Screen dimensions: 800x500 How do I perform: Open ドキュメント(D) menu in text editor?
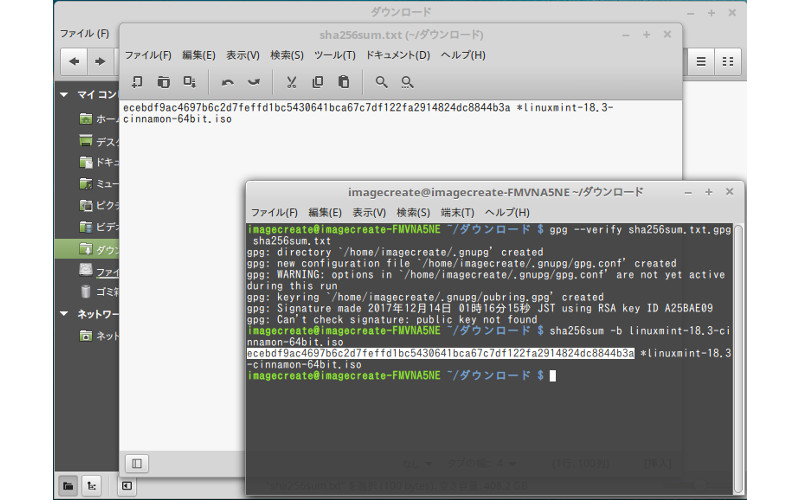(x=398, y=55)
